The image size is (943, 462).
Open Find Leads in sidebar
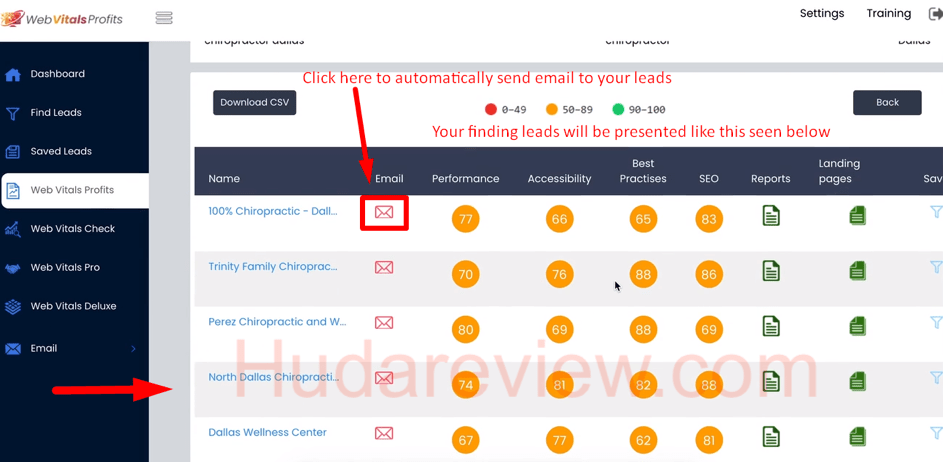click(56, 112)
